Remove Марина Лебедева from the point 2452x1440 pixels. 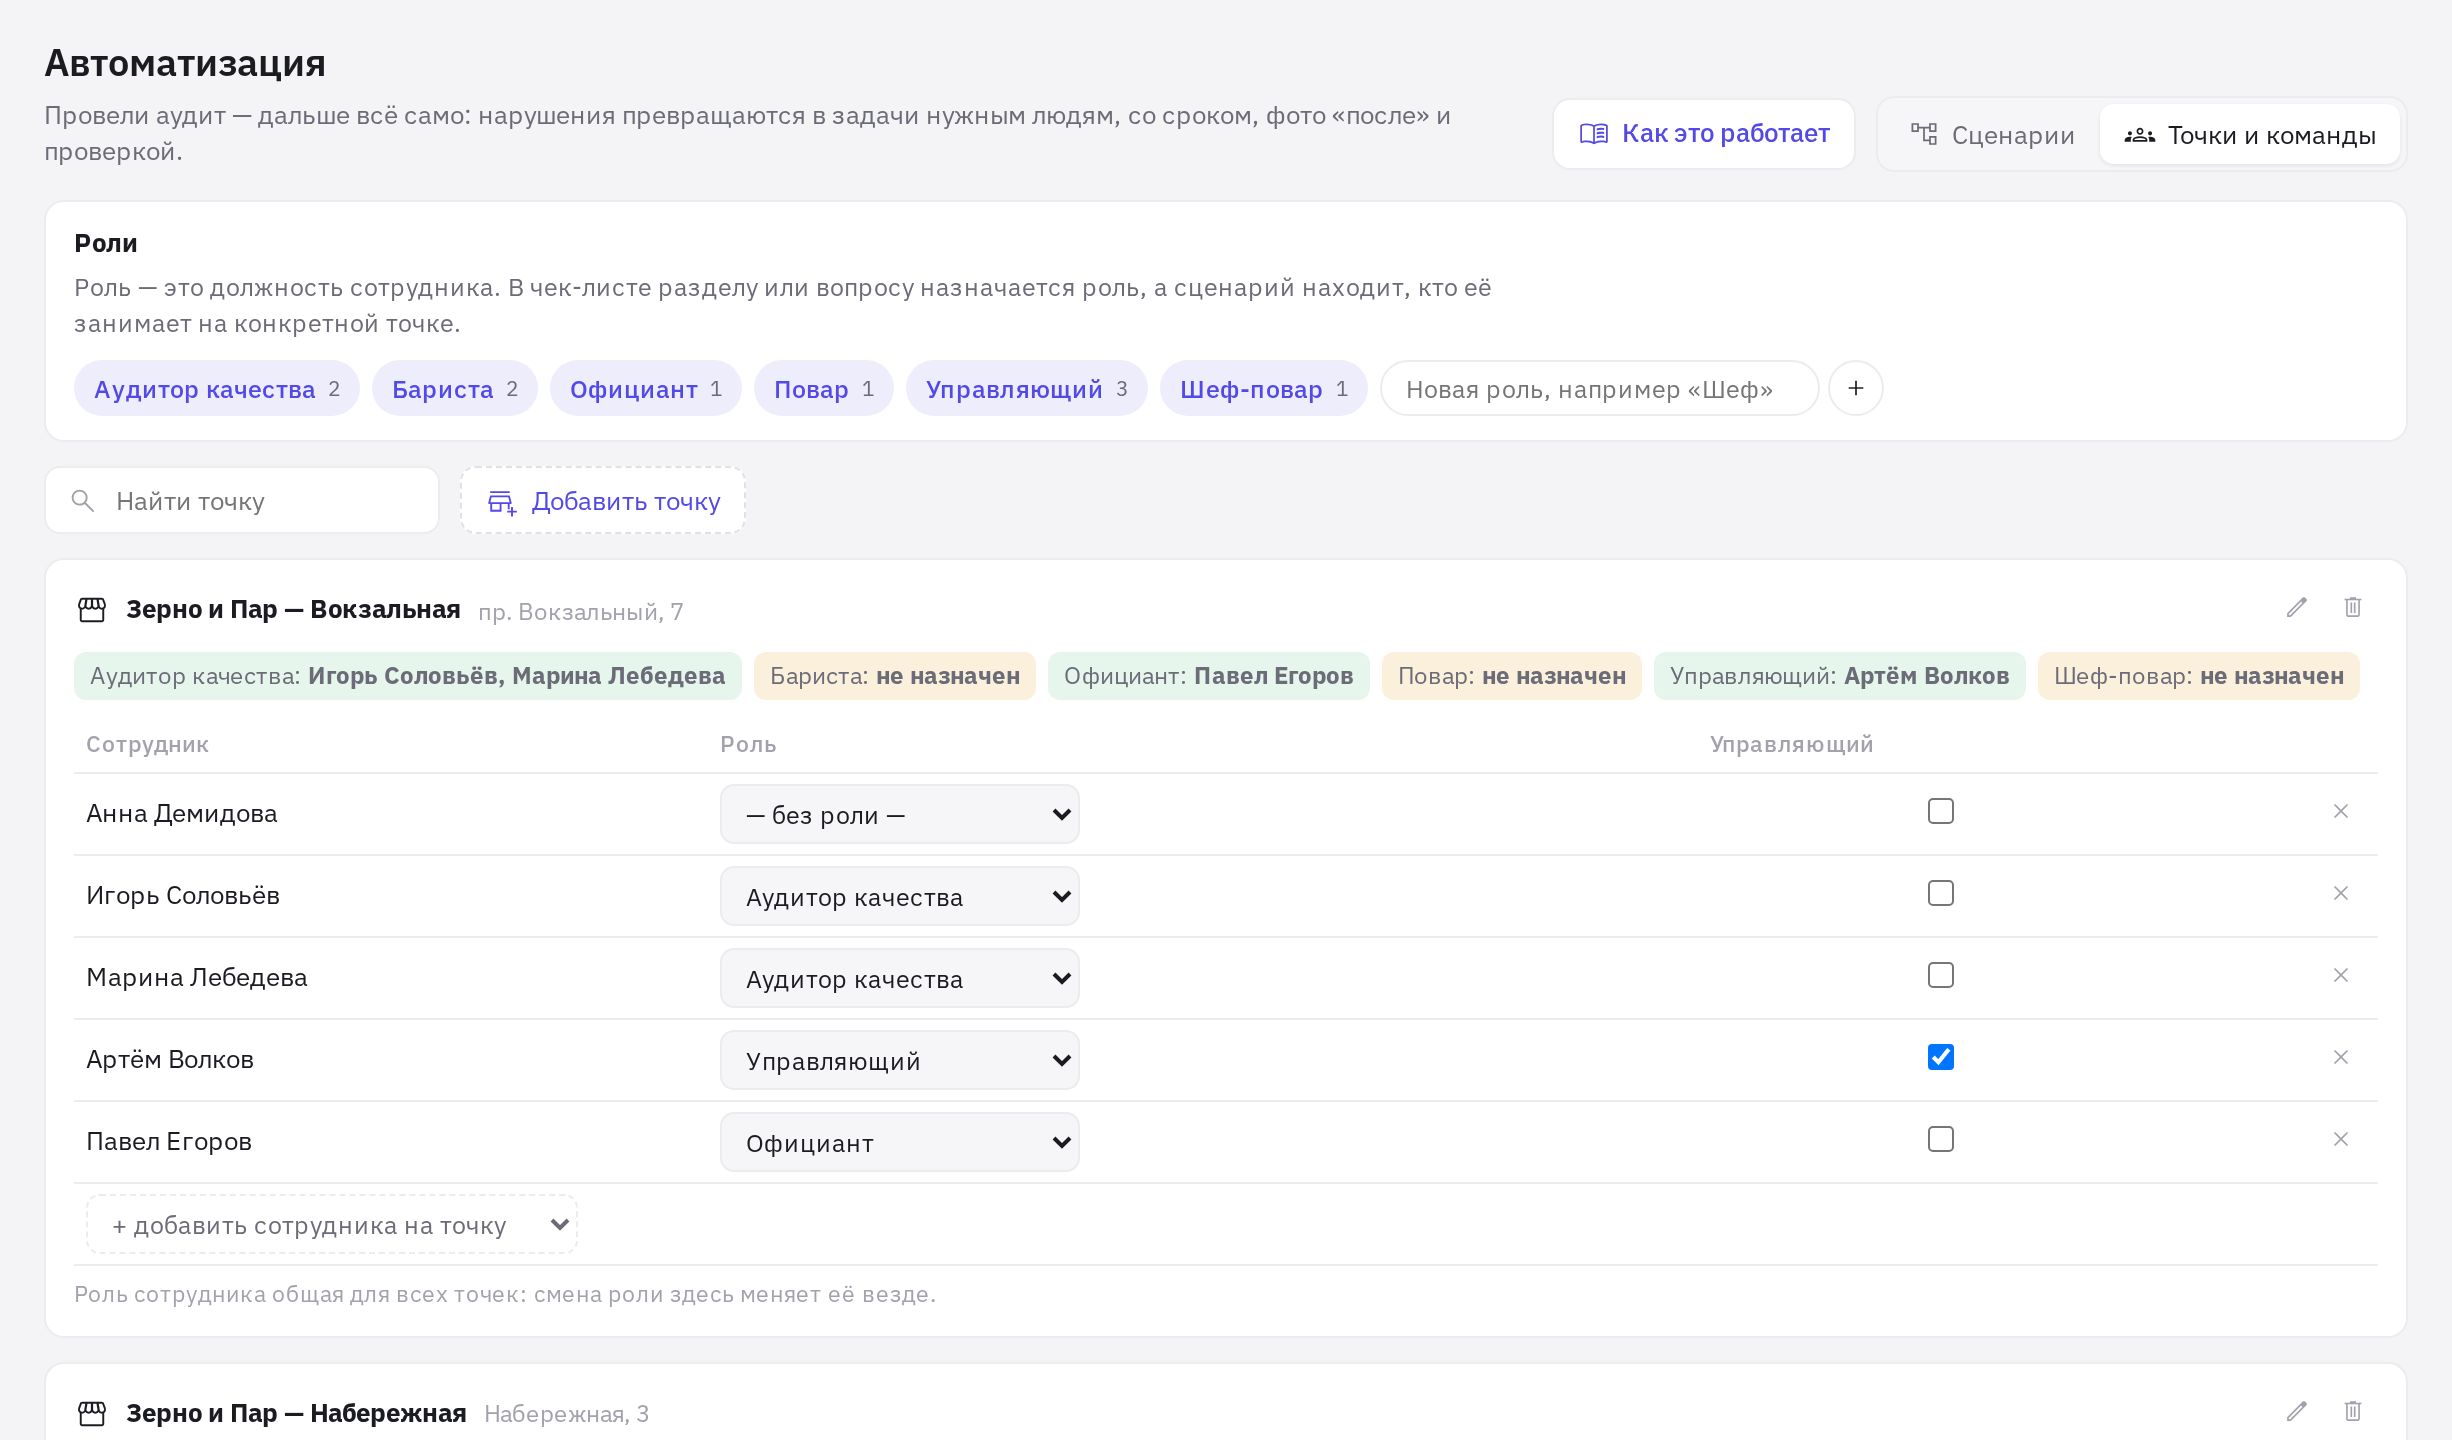pyautogui.click(x=2340, y=975)
